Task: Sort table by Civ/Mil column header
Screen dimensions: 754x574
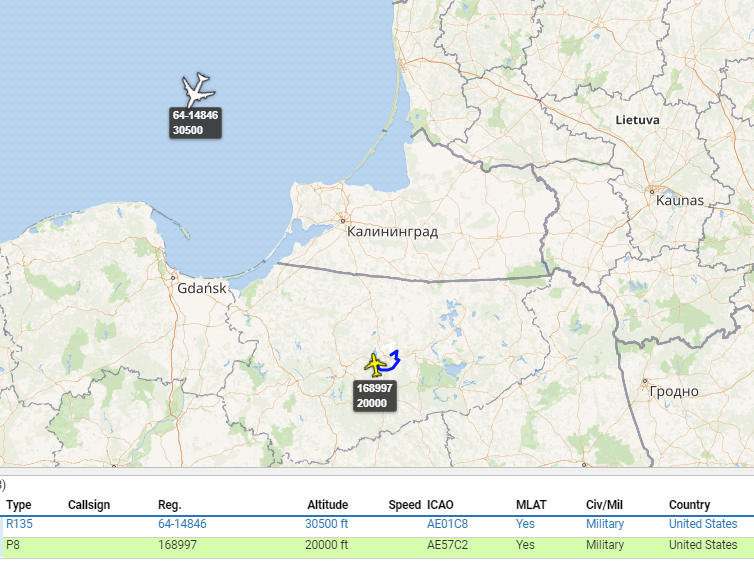Action: tap(604, 505)
